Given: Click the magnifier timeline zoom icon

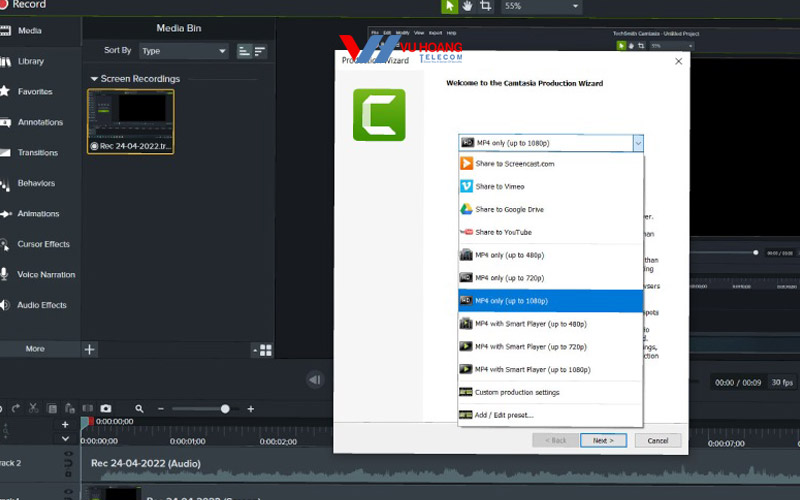Looking at the screenshot, I should click(x=139, y=409).
